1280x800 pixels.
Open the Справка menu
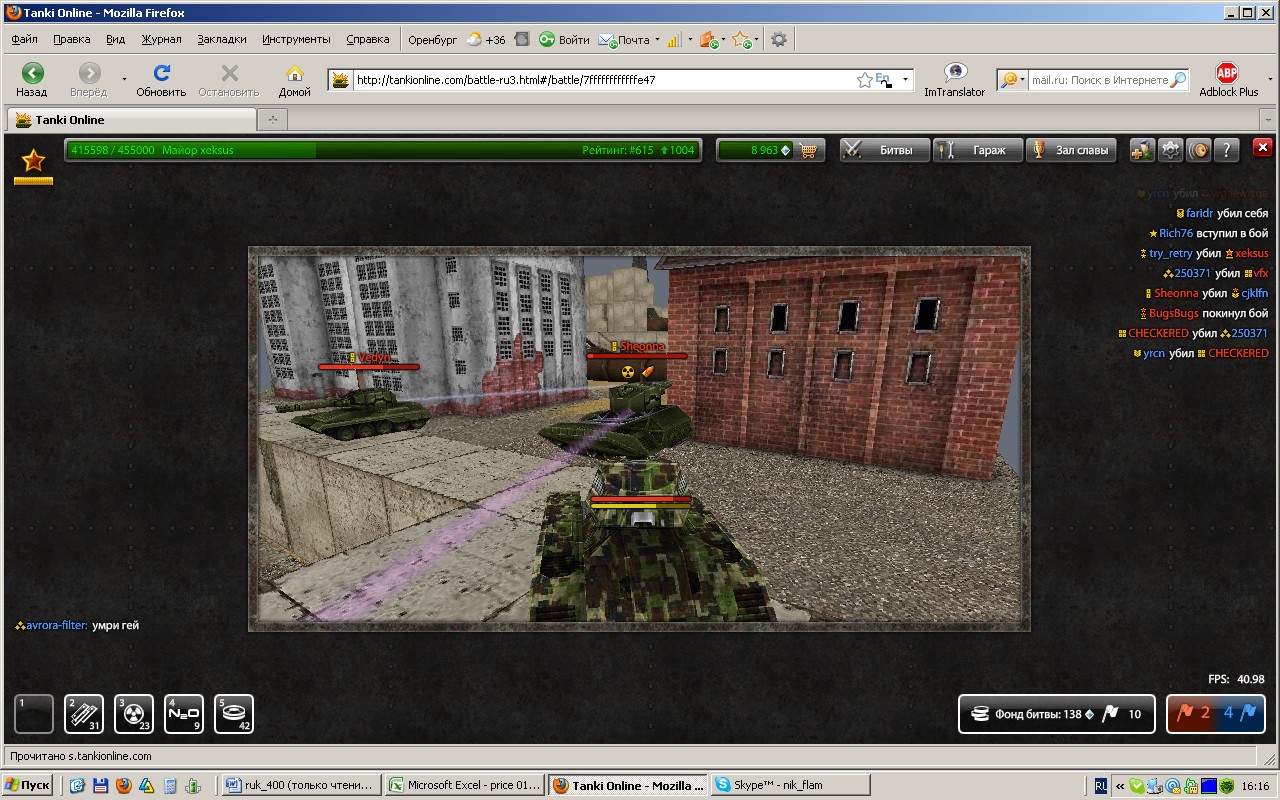tap(368, 40)
